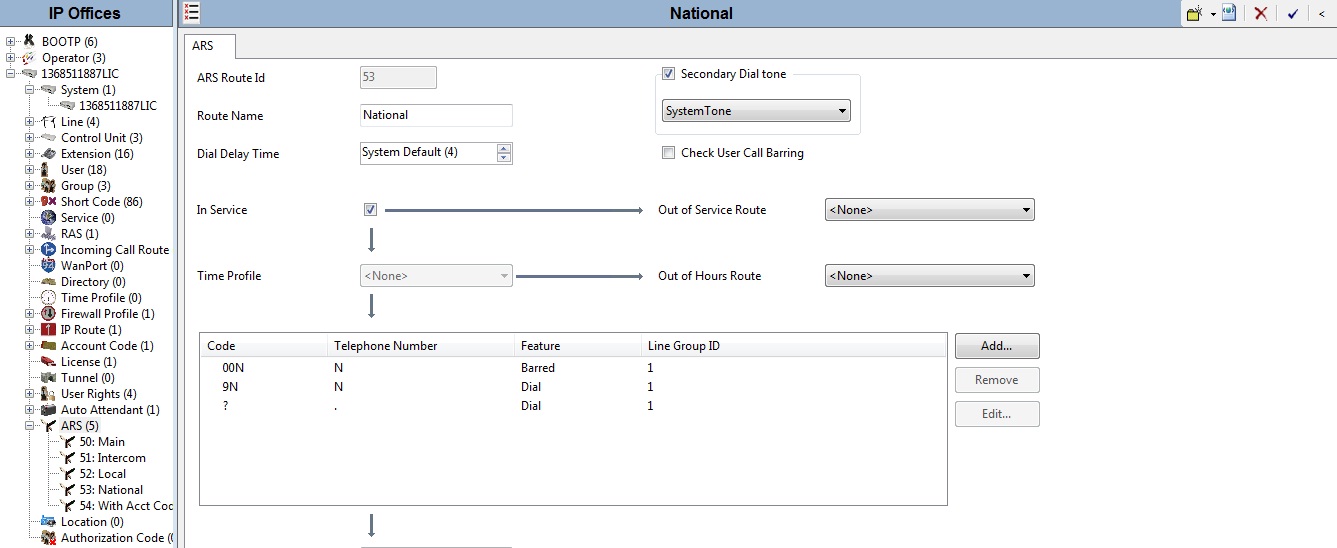Viewport: 1337px width, 548px height.
Task: Click the create new record icon
Action: (x=1194, y=13)
